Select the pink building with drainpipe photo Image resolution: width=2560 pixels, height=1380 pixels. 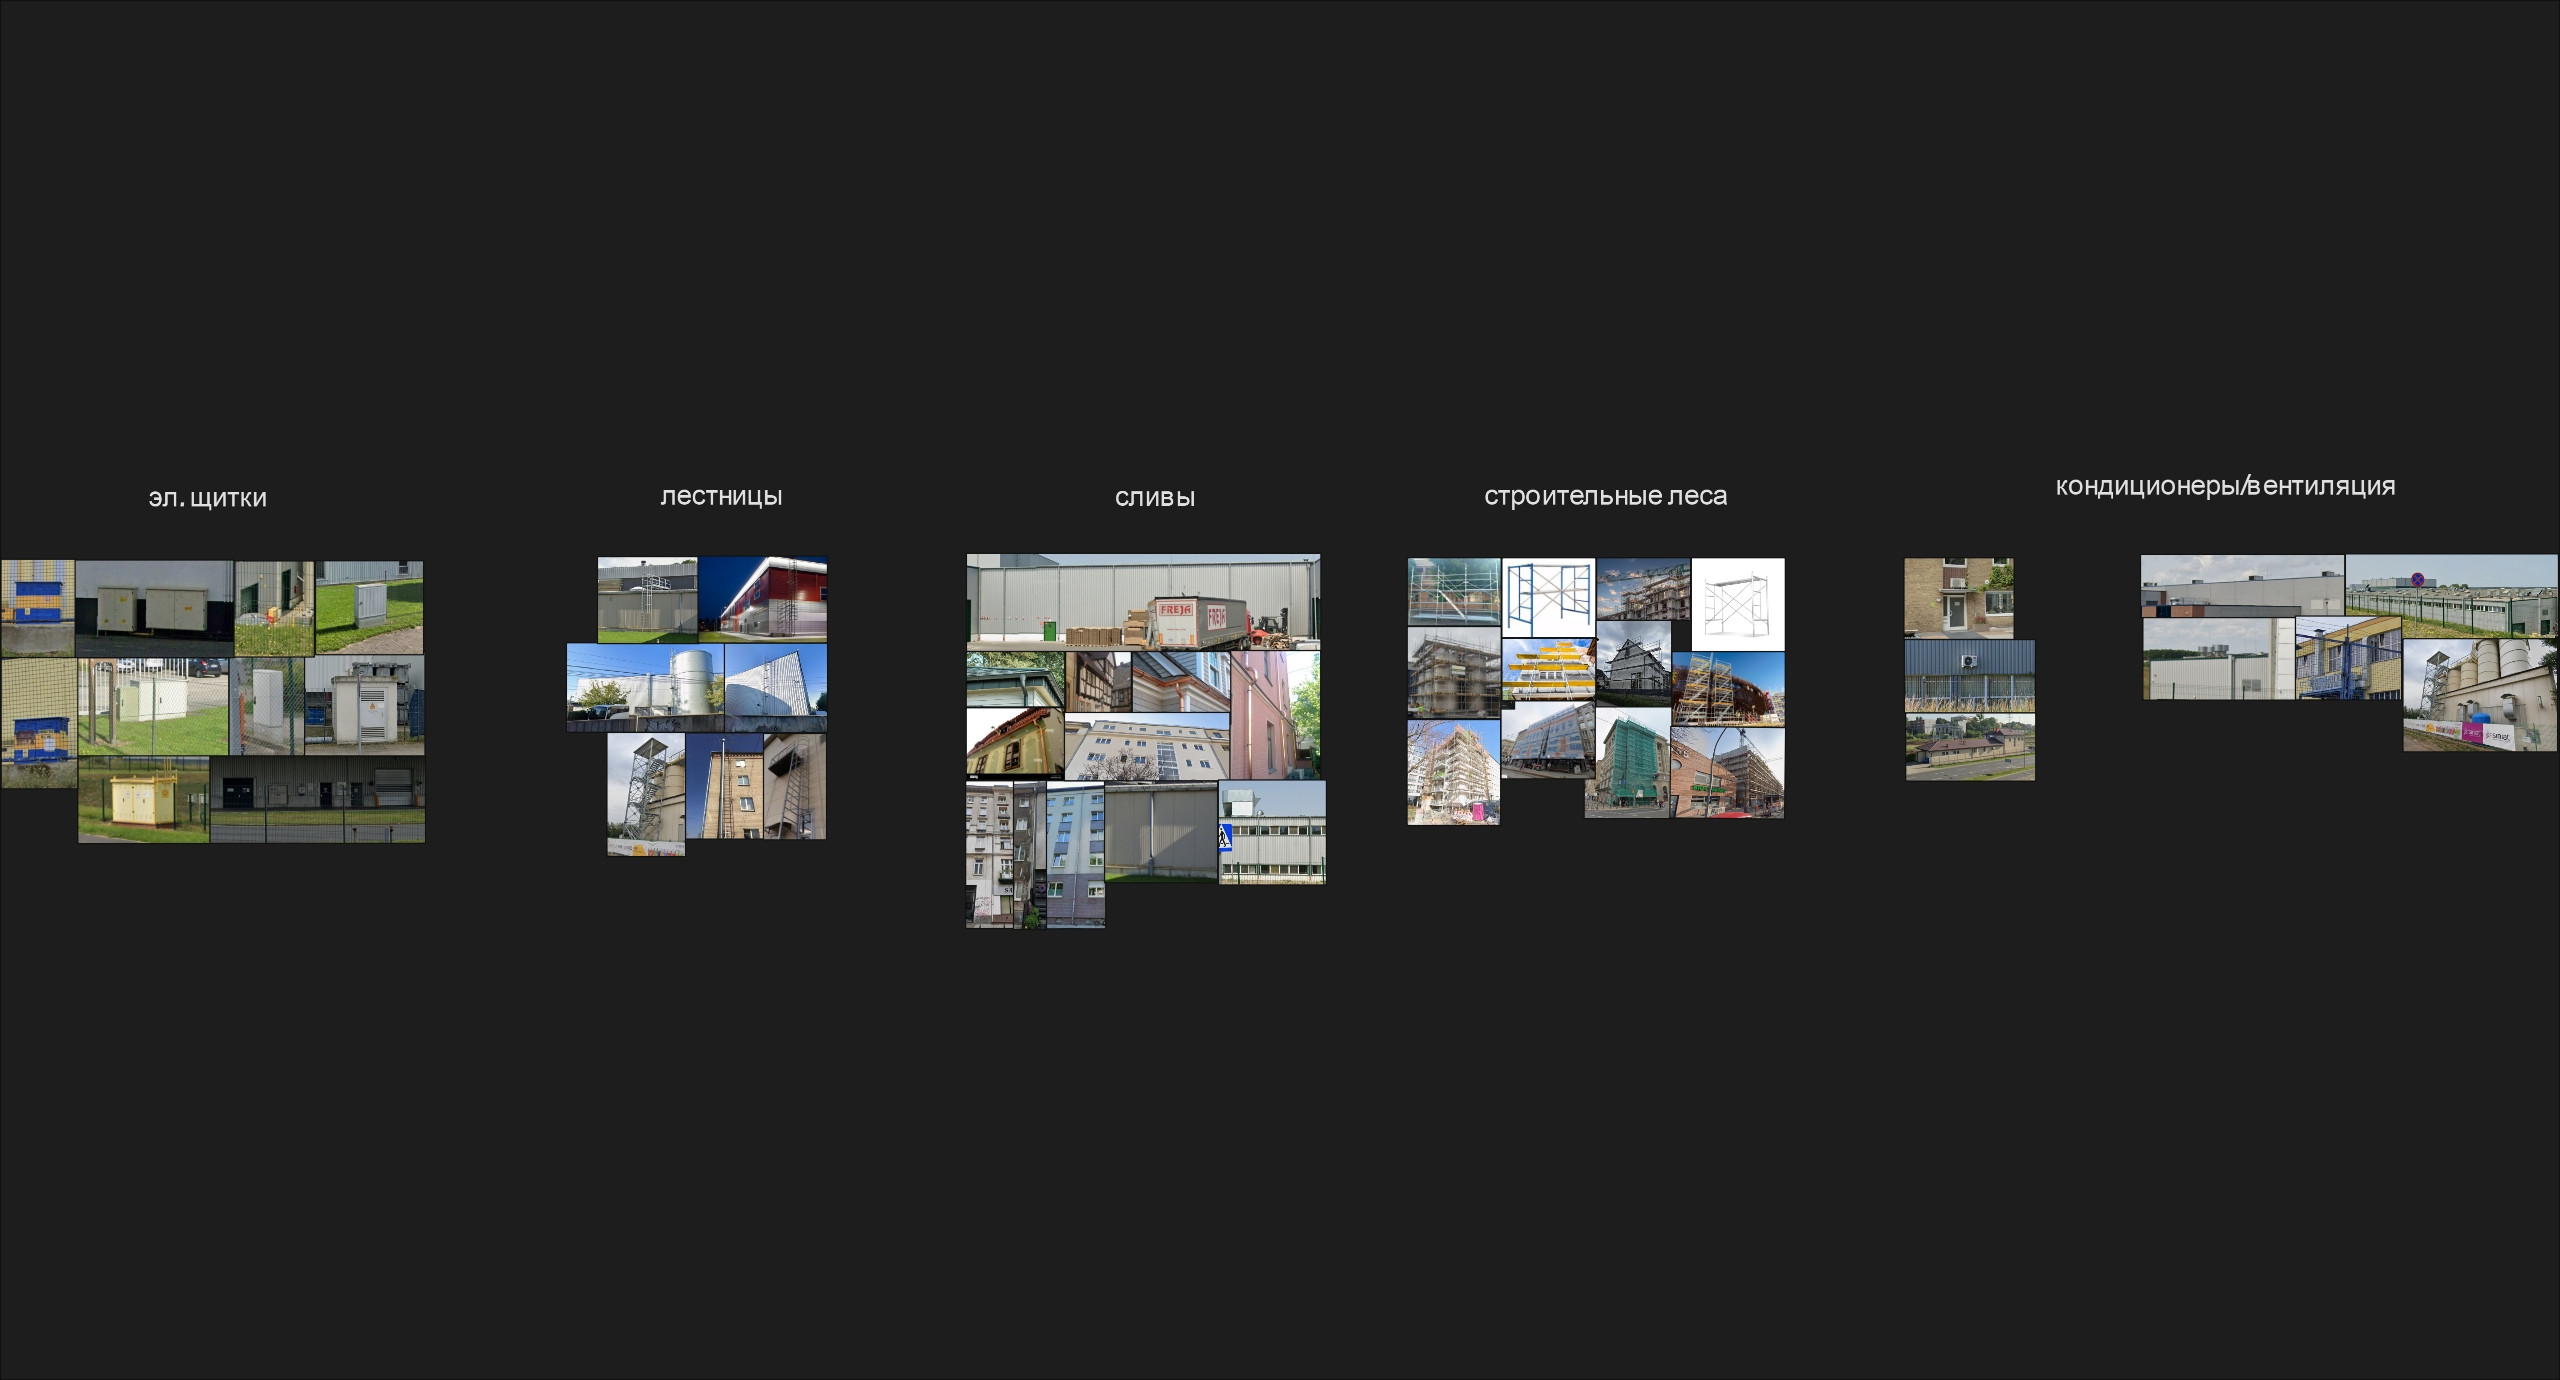(1275, 715)
